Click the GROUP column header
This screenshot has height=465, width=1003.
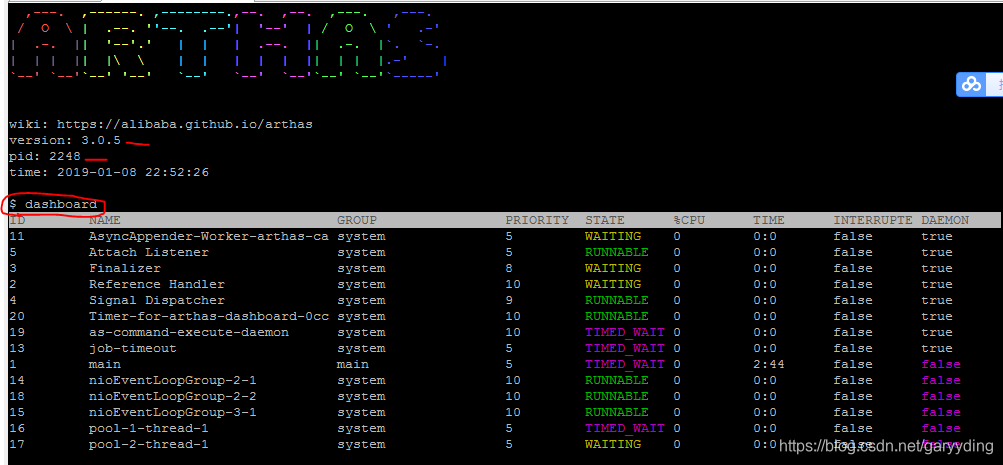[357, 220]
